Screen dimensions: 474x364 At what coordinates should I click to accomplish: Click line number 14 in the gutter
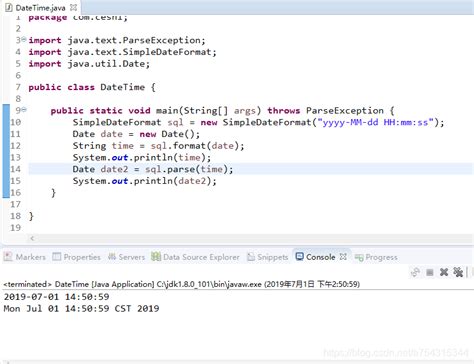15,169
